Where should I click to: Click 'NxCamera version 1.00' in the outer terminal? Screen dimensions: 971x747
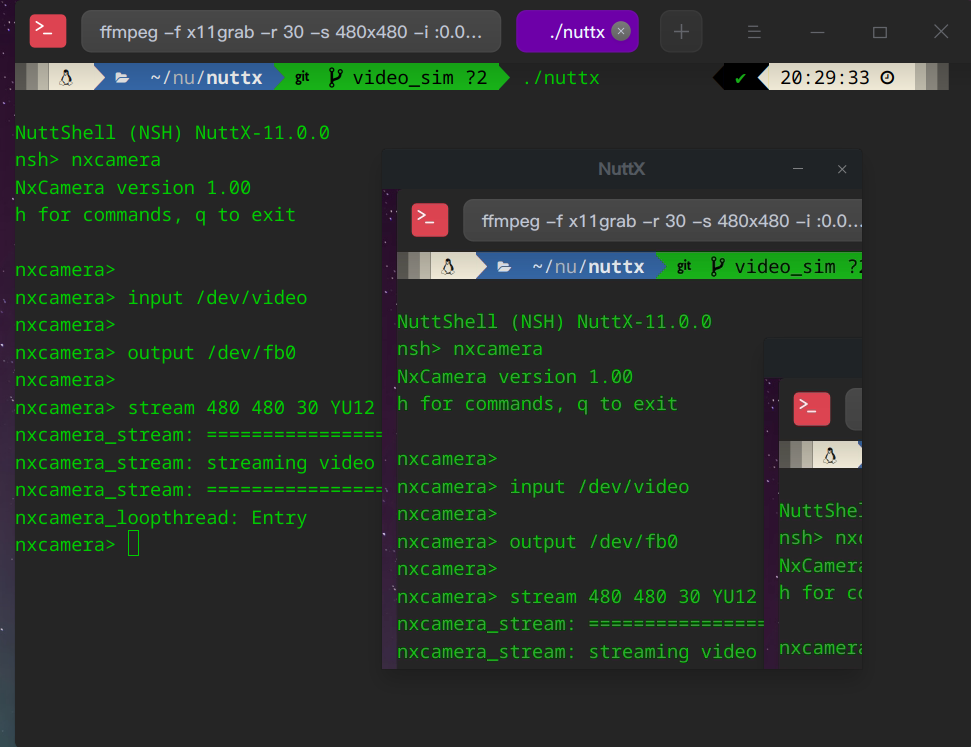click(133, 188)
